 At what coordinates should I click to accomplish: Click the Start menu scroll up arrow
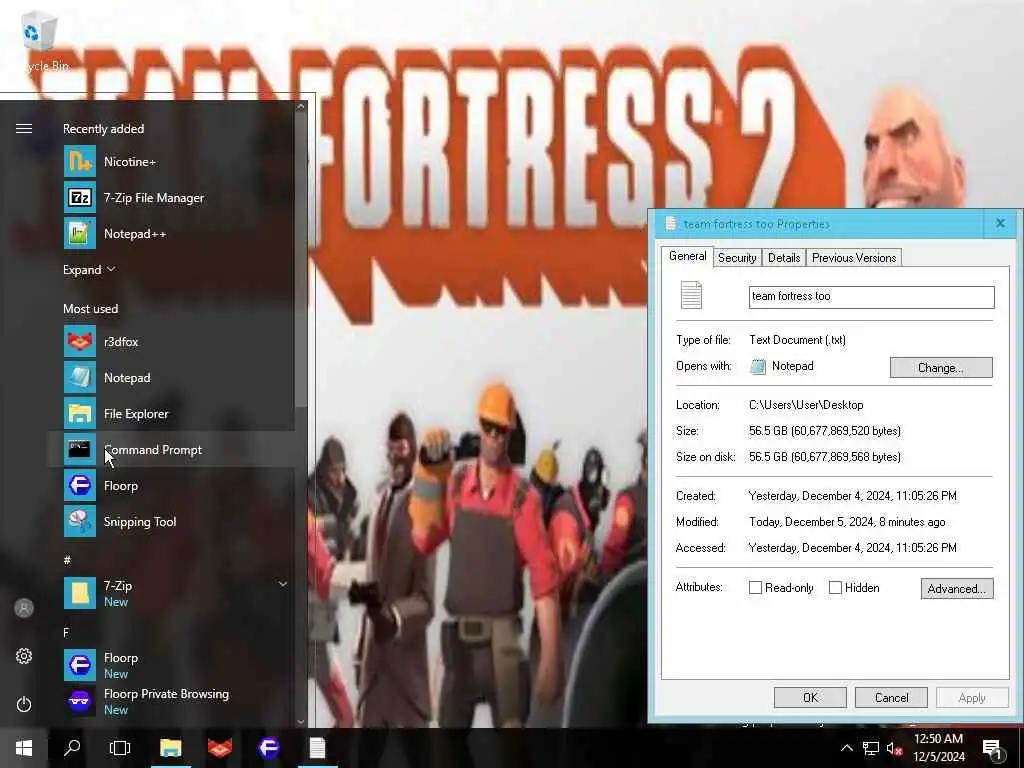click(300, 106)
